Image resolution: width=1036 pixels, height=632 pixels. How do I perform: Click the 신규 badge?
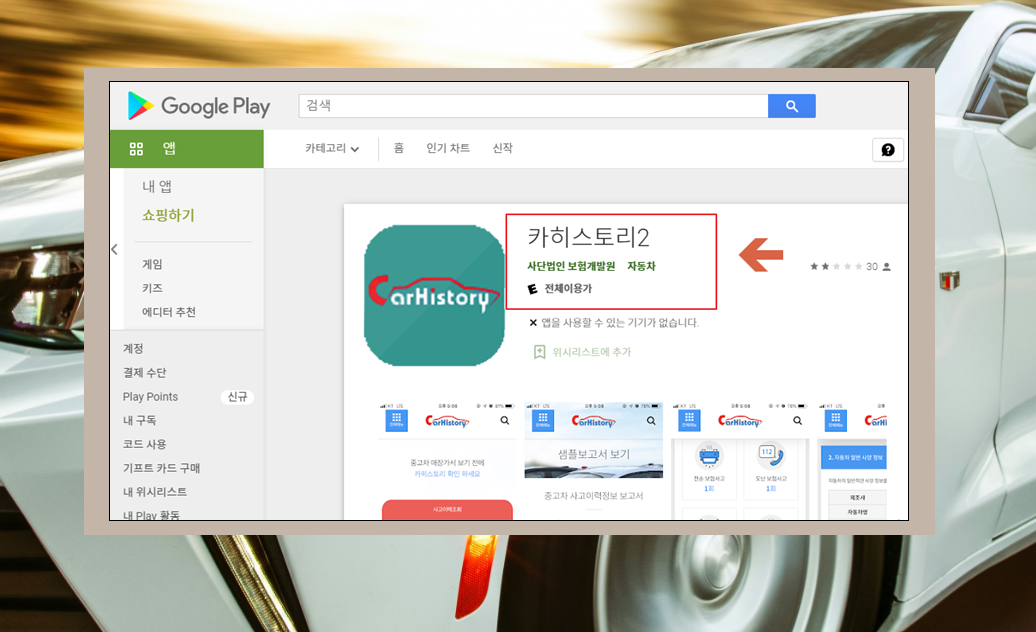(237, 396)
